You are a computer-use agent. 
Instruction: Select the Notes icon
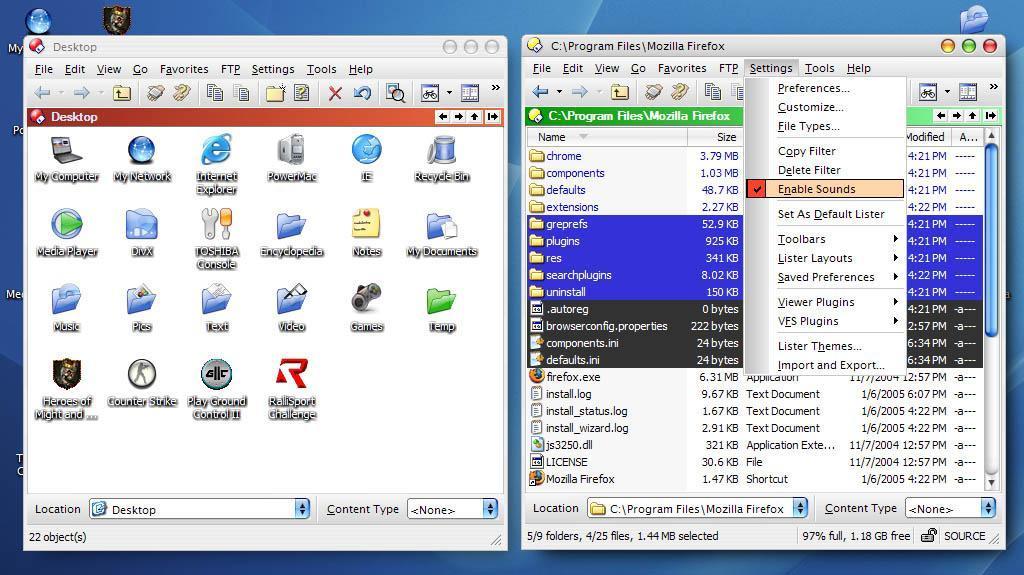(x=366, y=233)
